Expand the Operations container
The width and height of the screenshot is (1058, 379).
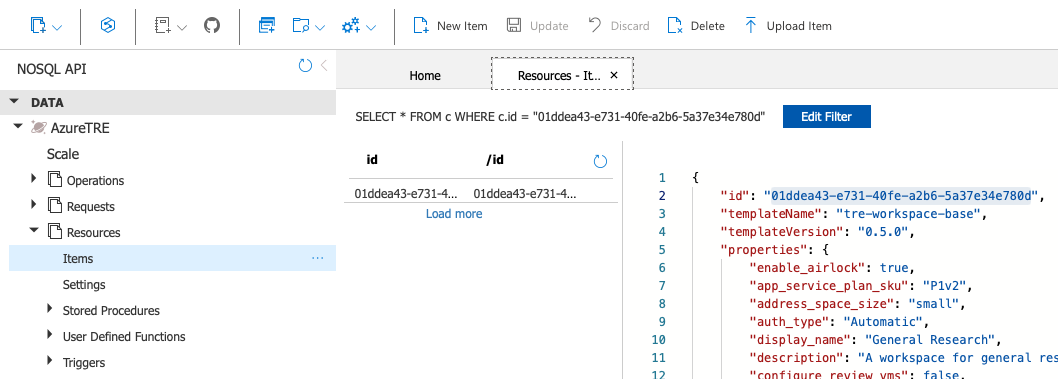pyautogui.click(x=33, y=179)
